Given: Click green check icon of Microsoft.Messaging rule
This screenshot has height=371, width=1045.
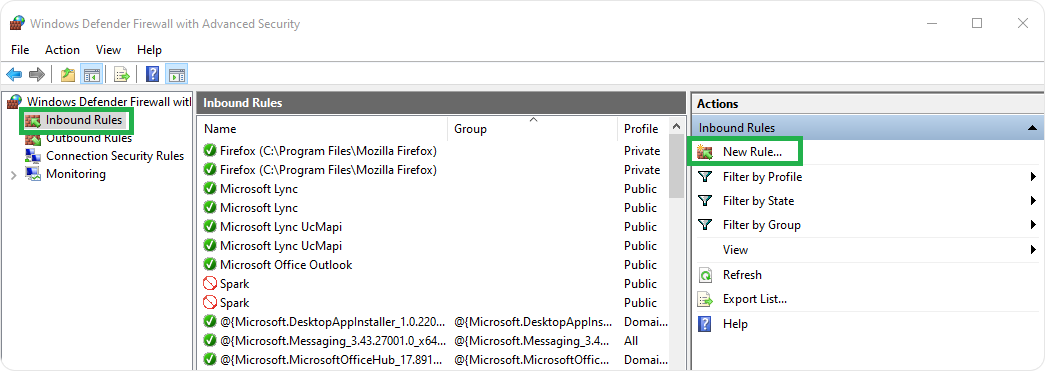Looking at the screenshot, I should coord(210,340).
